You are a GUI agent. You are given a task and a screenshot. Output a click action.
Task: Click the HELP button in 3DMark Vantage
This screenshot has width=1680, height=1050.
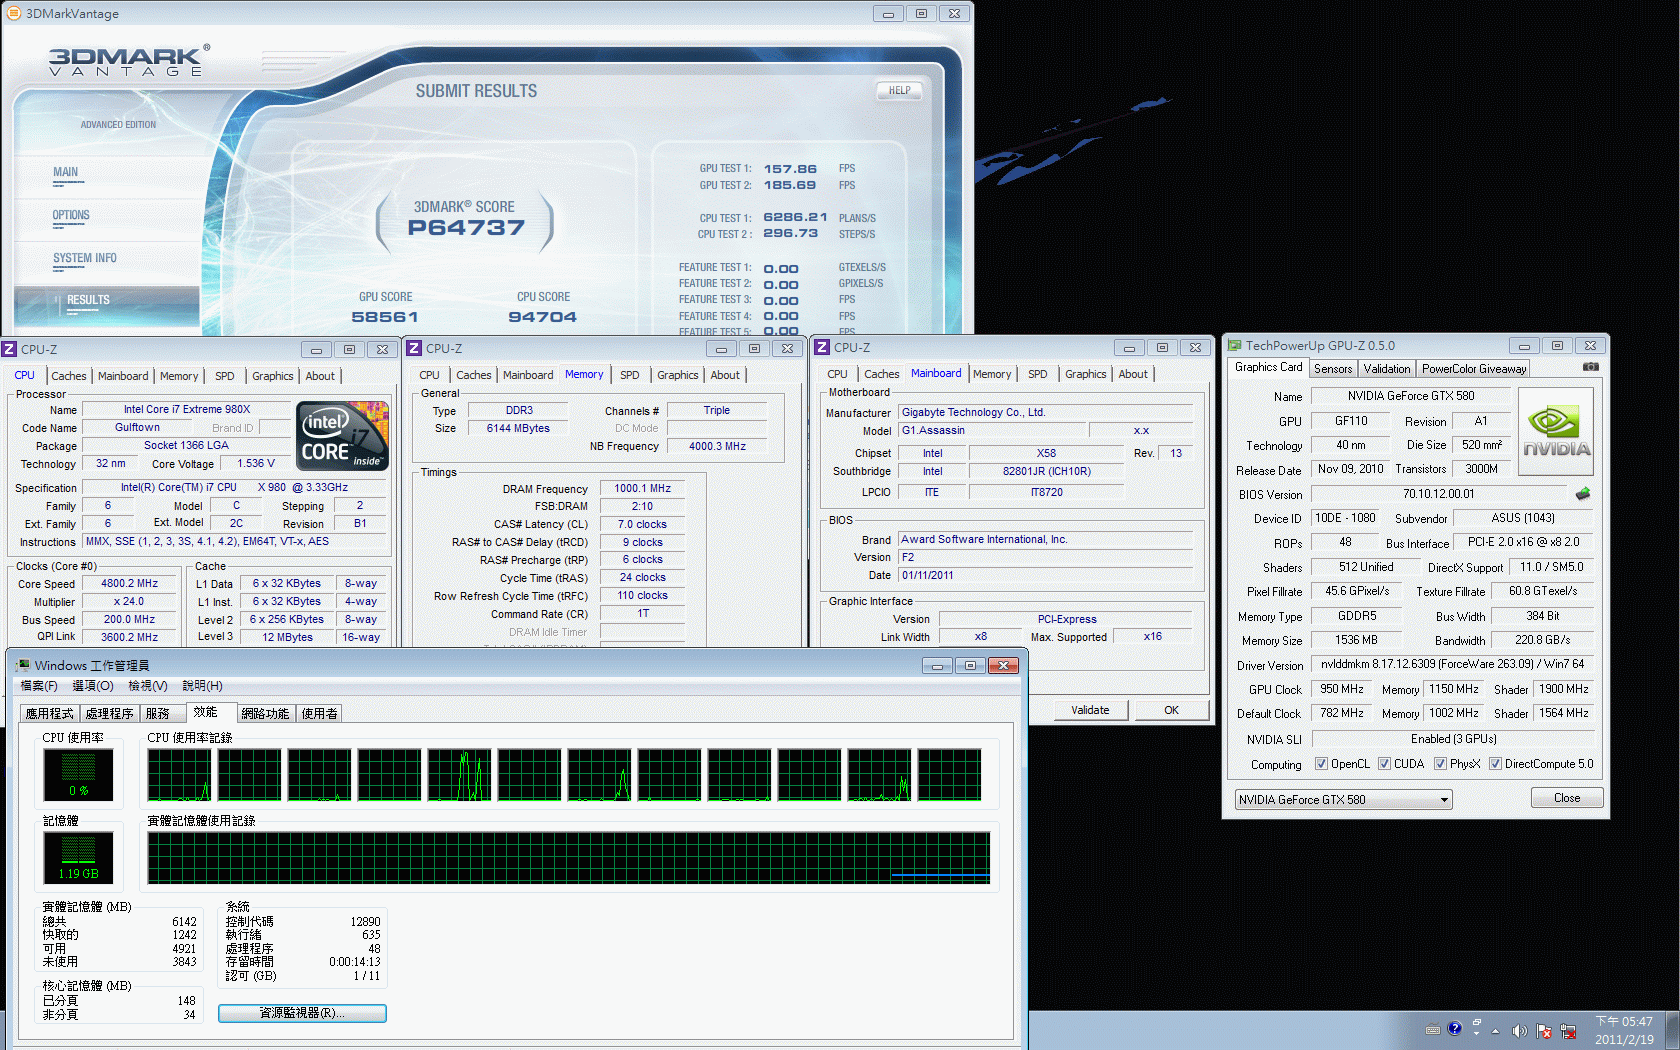(x=899, y=90)
